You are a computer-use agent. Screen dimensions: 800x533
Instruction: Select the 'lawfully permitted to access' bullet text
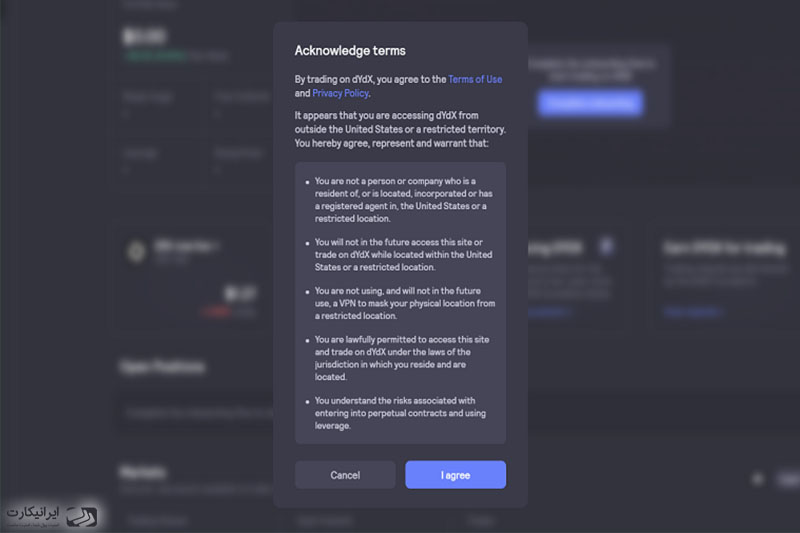(402, 358)
